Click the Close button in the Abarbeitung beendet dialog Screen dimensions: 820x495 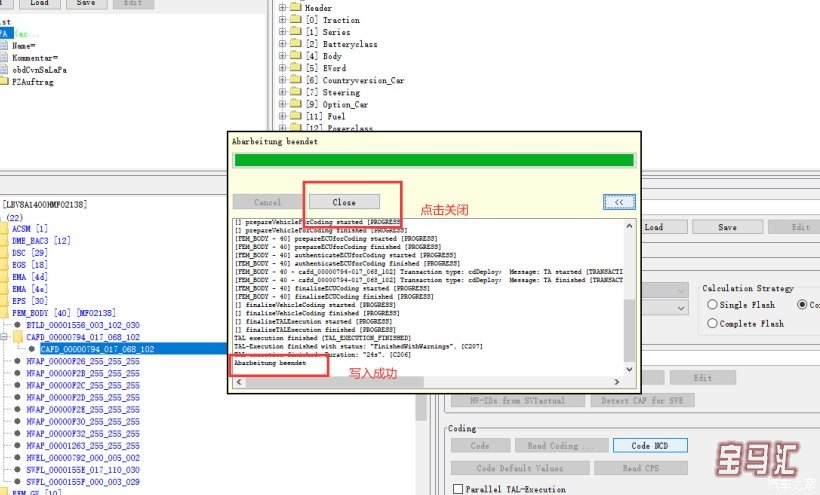click(x=344, y=202)
